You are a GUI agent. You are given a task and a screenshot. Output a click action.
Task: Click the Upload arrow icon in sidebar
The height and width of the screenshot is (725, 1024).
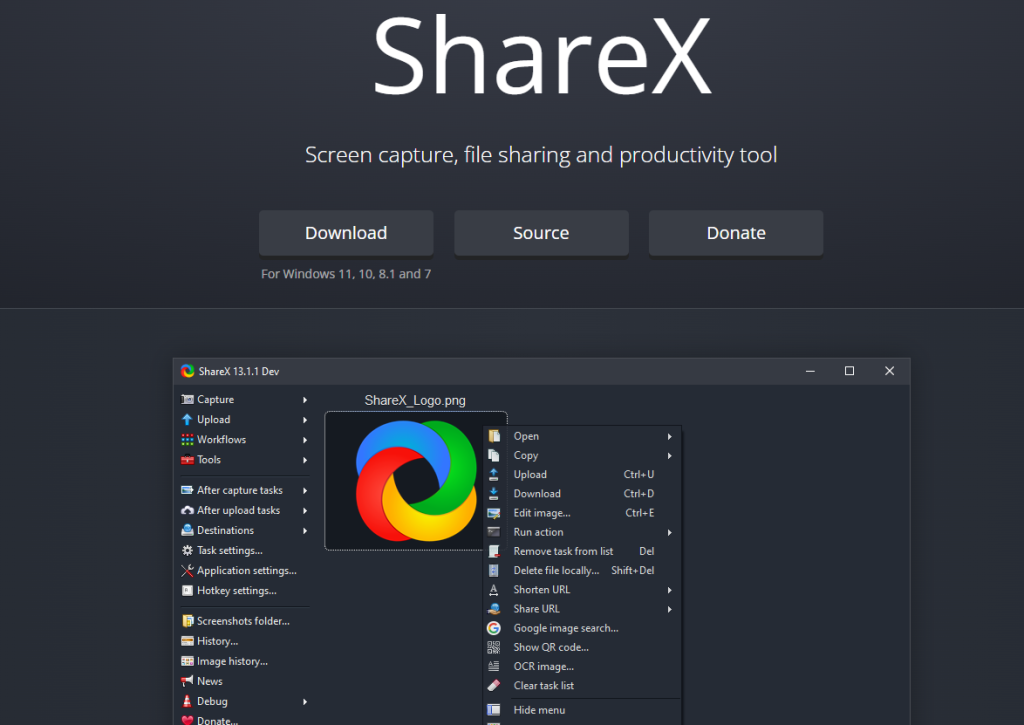(x=187, y=419)
